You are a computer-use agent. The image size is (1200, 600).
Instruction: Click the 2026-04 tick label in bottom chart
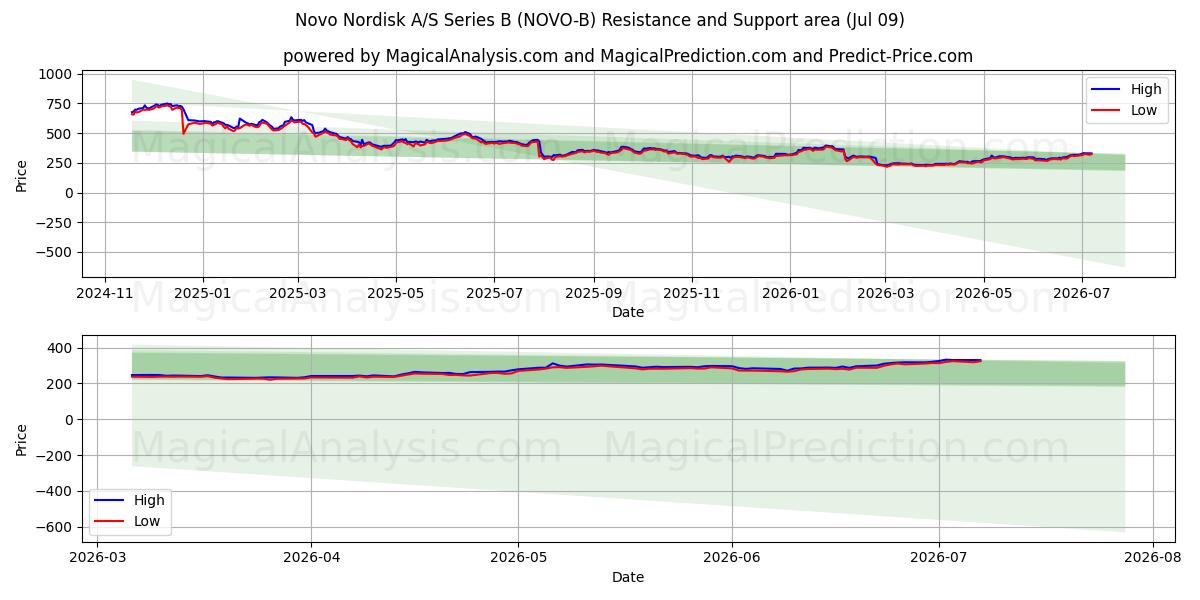(x=311, y=558)
